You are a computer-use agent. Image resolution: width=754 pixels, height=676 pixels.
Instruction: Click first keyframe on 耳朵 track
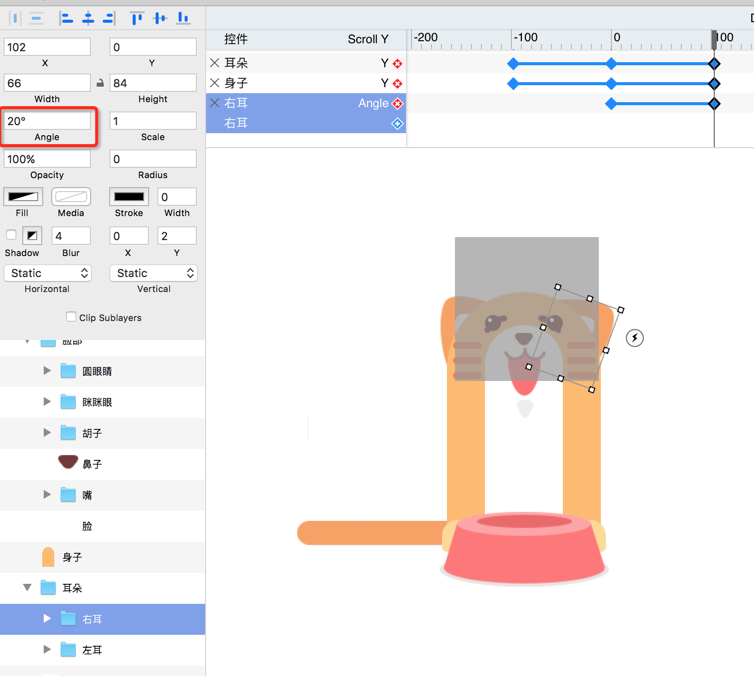coord(513,63)
